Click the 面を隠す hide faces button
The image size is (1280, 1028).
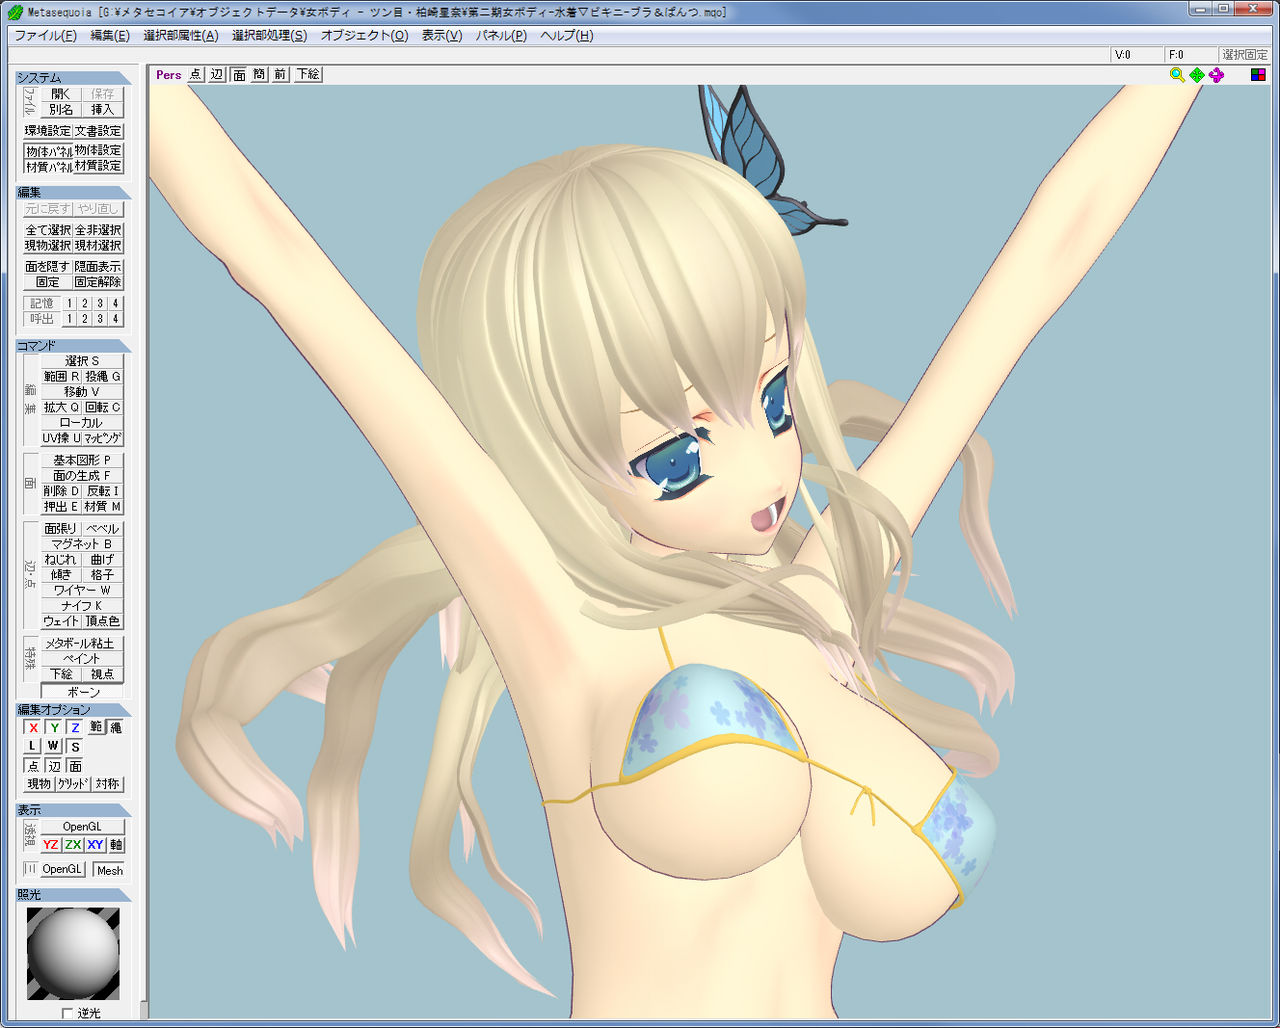48,267
